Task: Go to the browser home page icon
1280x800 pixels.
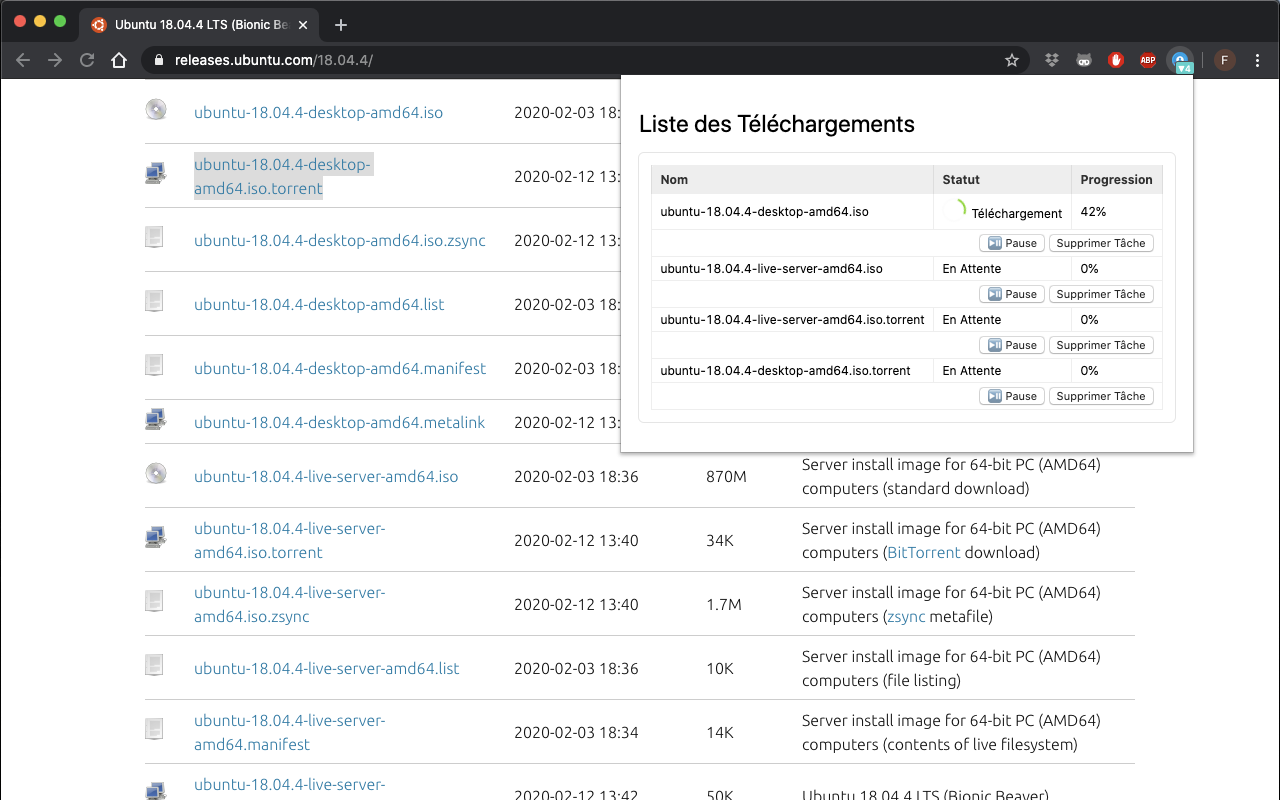Action: (x=119, y=60)
